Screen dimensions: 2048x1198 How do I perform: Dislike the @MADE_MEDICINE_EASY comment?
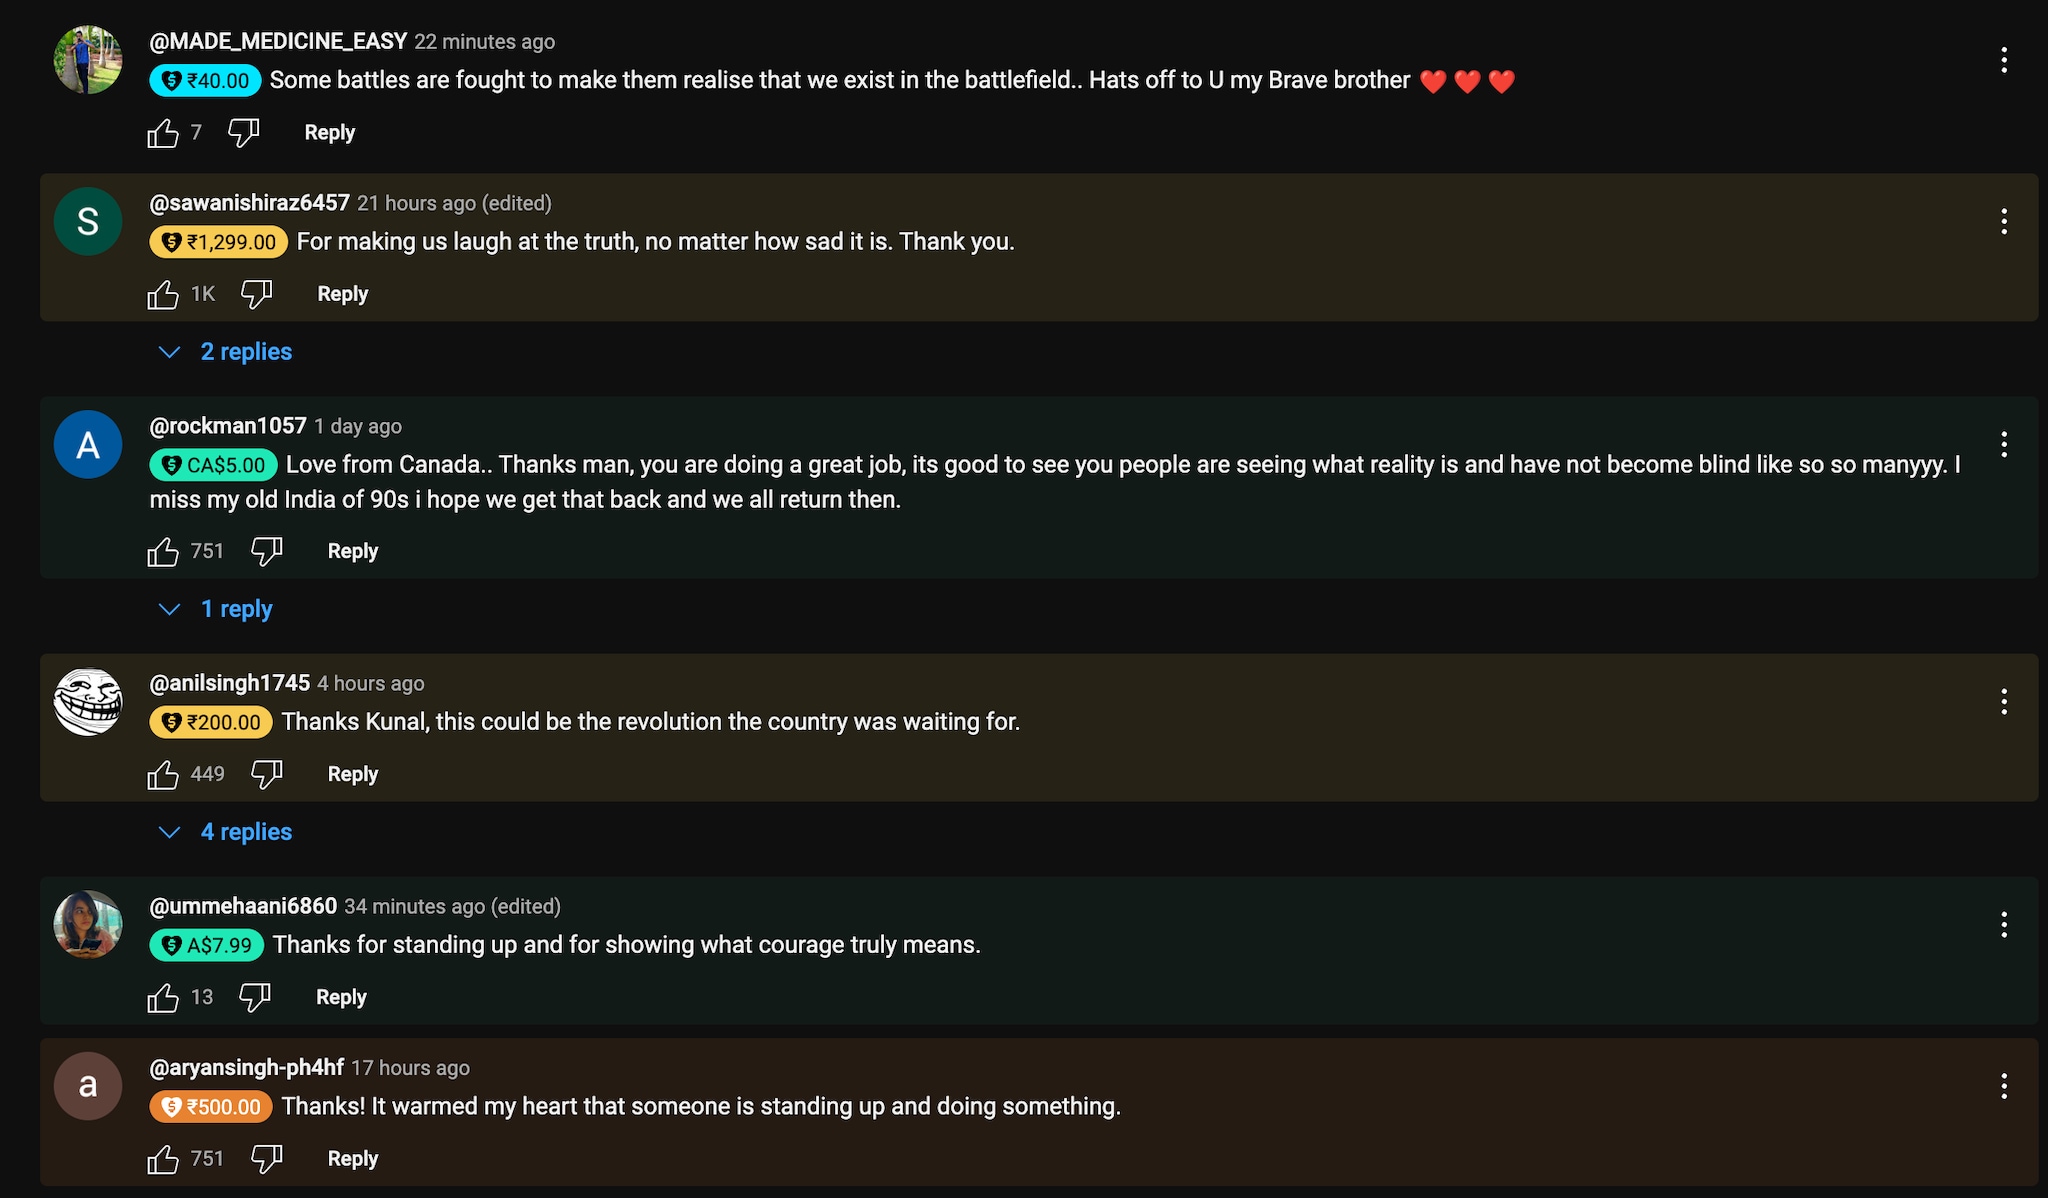(x=243, y=133)
